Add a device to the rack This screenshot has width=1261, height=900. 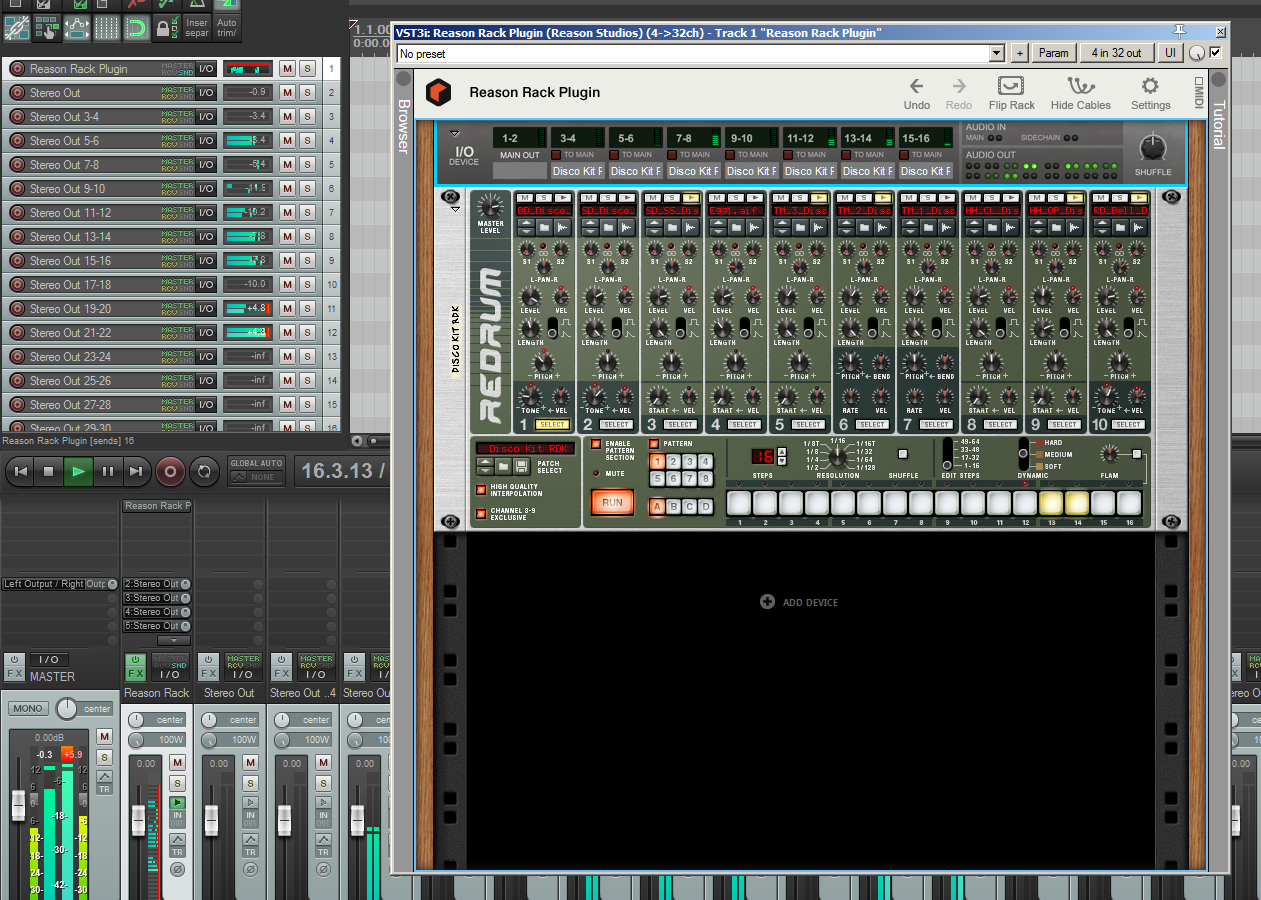[x=798, y=602]
